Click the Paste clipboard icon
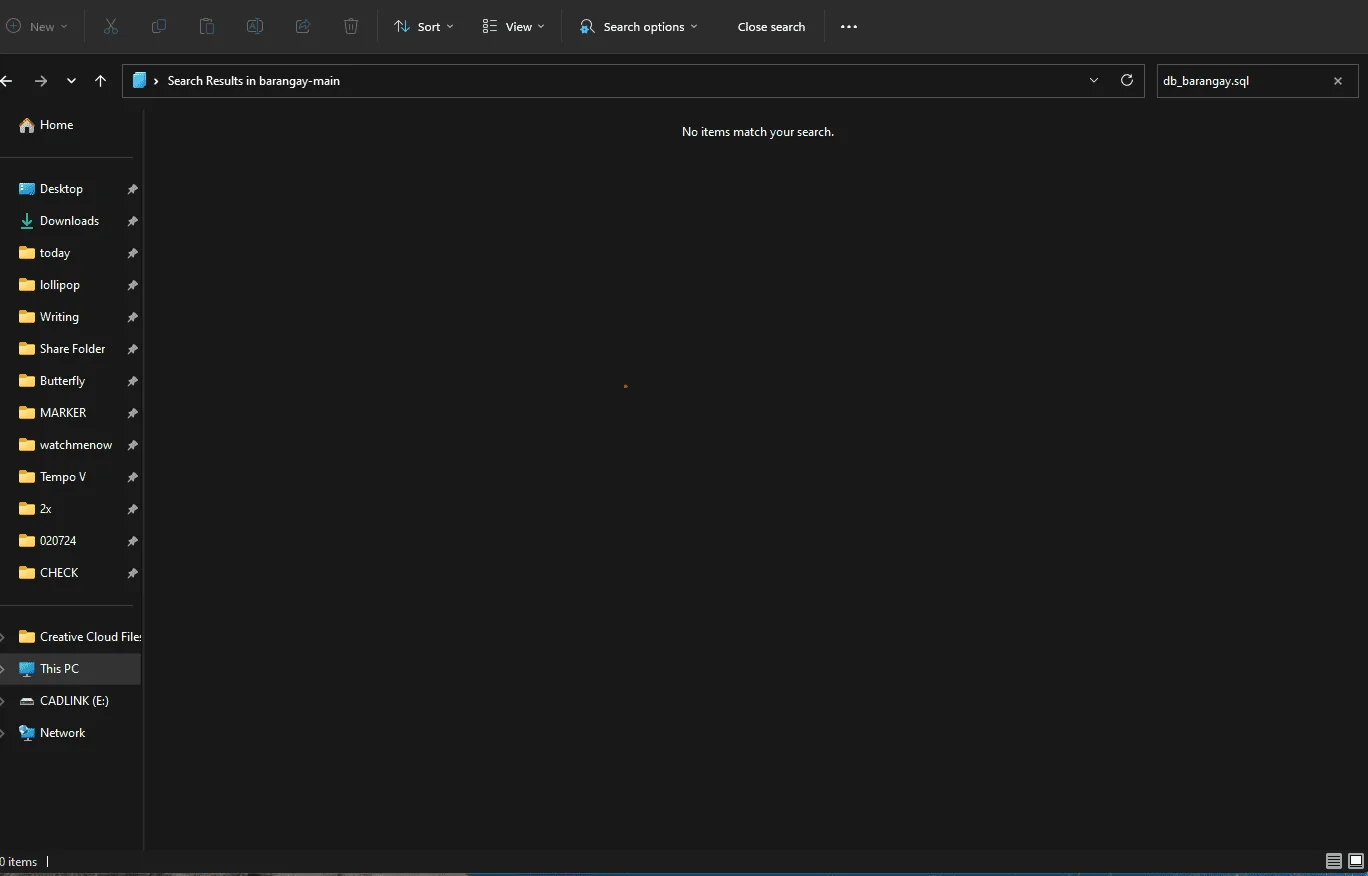The height and width of the screenshot is (876, 1368). [207, 27]
